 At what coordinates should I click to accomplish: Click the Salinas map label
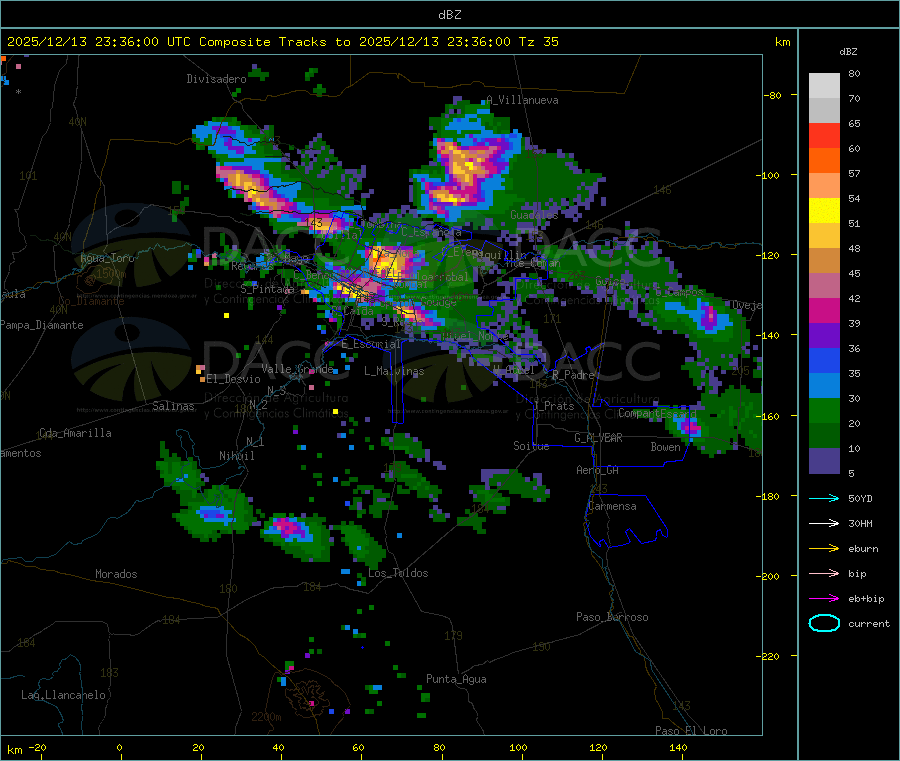pos(173,406)
